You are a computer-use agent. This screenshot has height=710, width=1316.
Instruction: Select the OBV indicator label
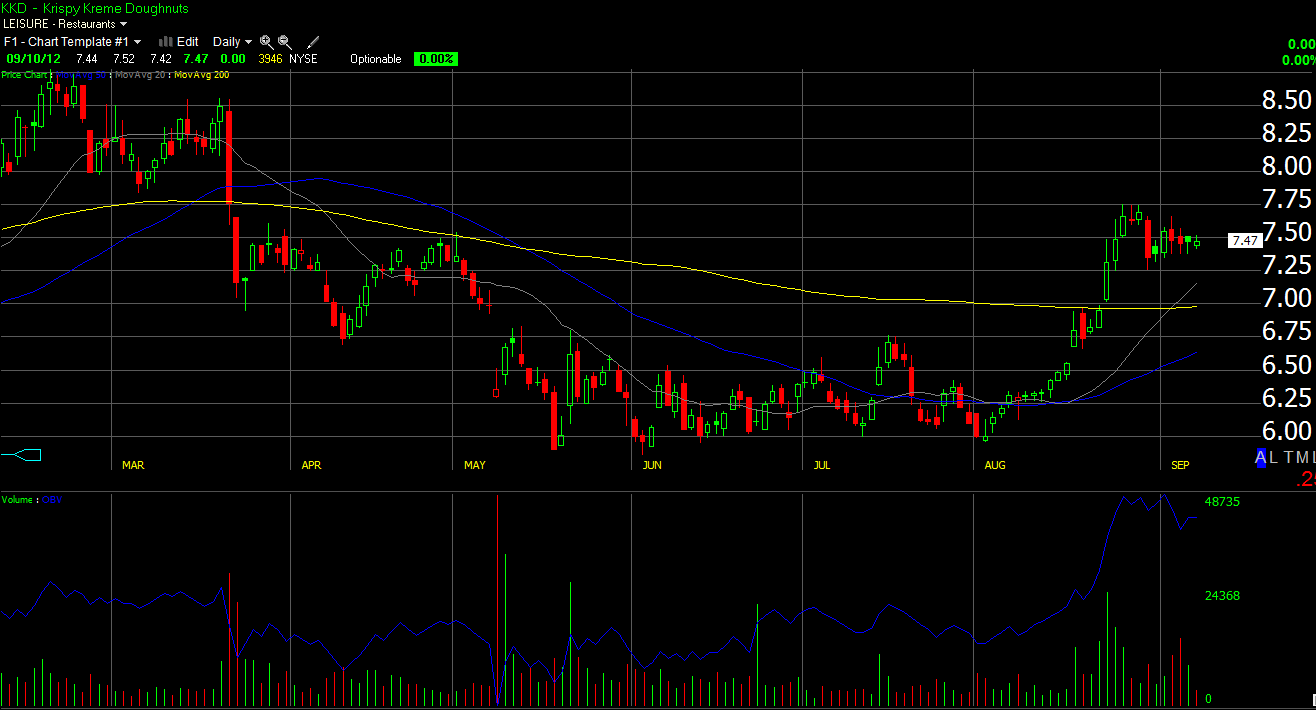(x=50, y=499)
